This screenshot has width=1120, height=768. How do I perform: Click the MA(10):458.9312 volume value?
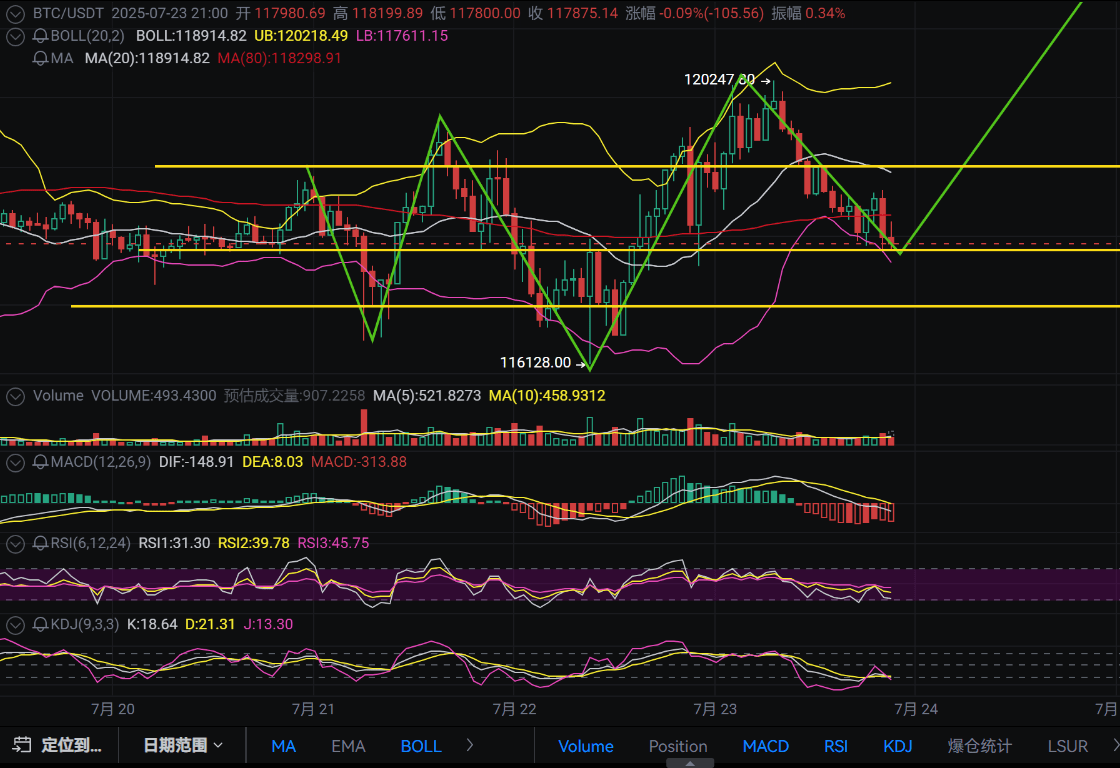547,396
